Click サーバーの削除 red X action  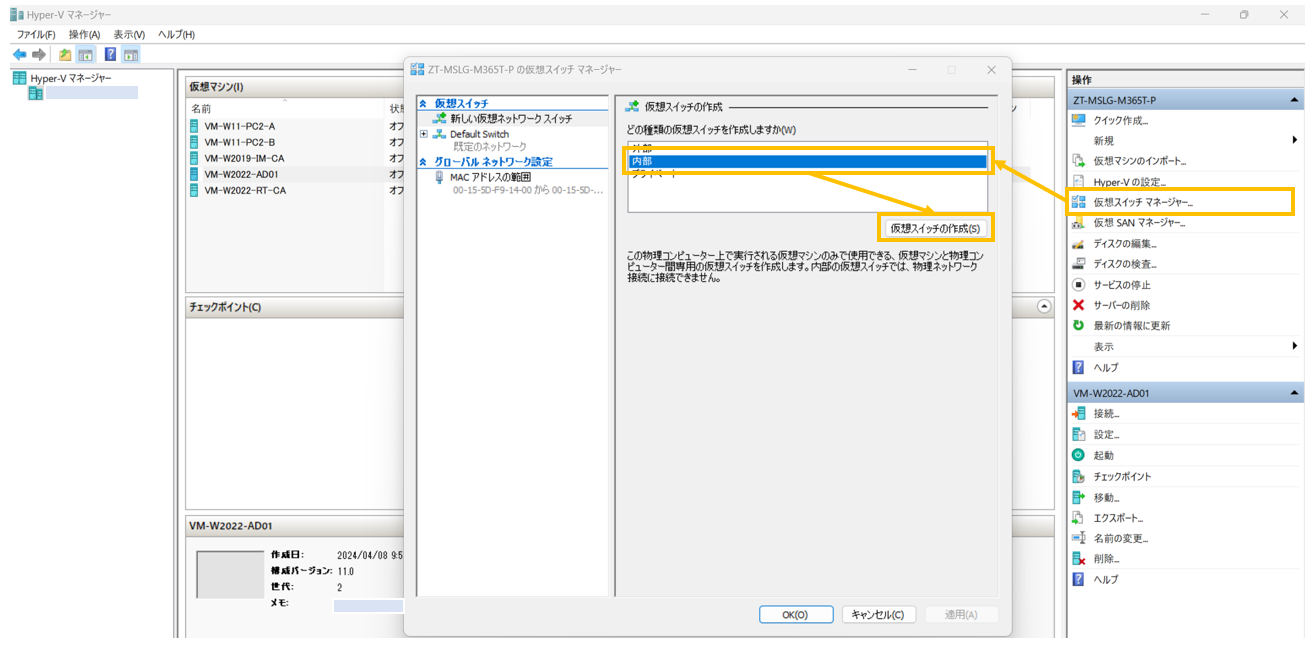pos(1122,305)
